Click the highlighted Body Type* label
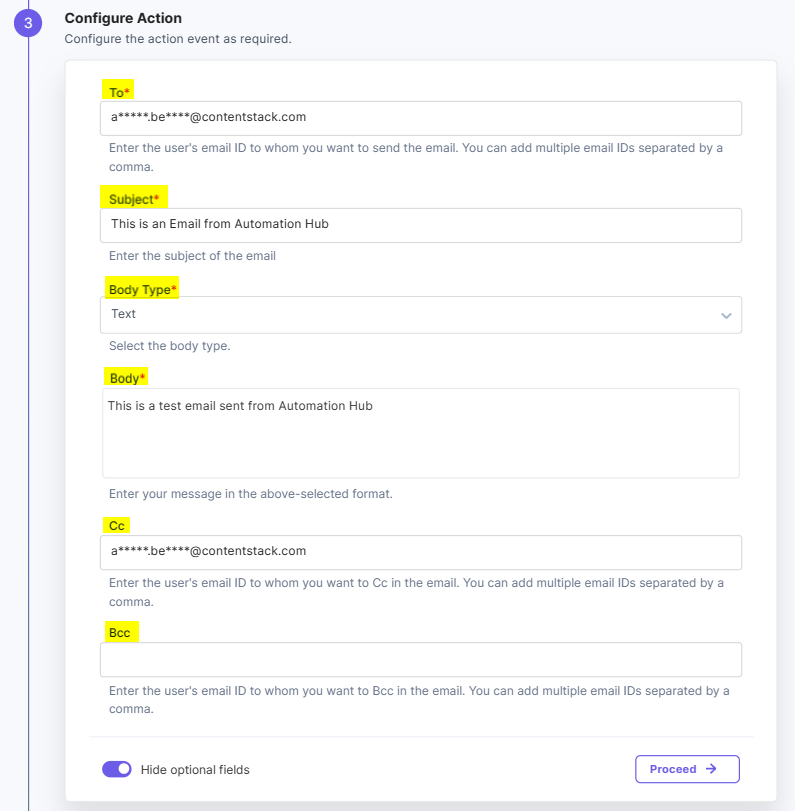Viewport: 795px width, 811px height. tap(142, 289)
